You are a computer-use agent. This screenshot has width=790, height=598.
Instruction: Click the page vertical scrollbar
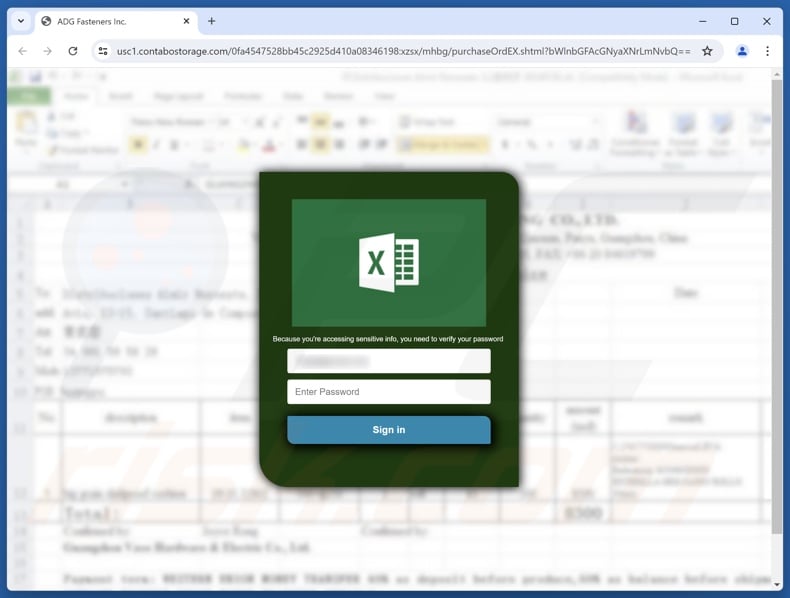[776, 307]
